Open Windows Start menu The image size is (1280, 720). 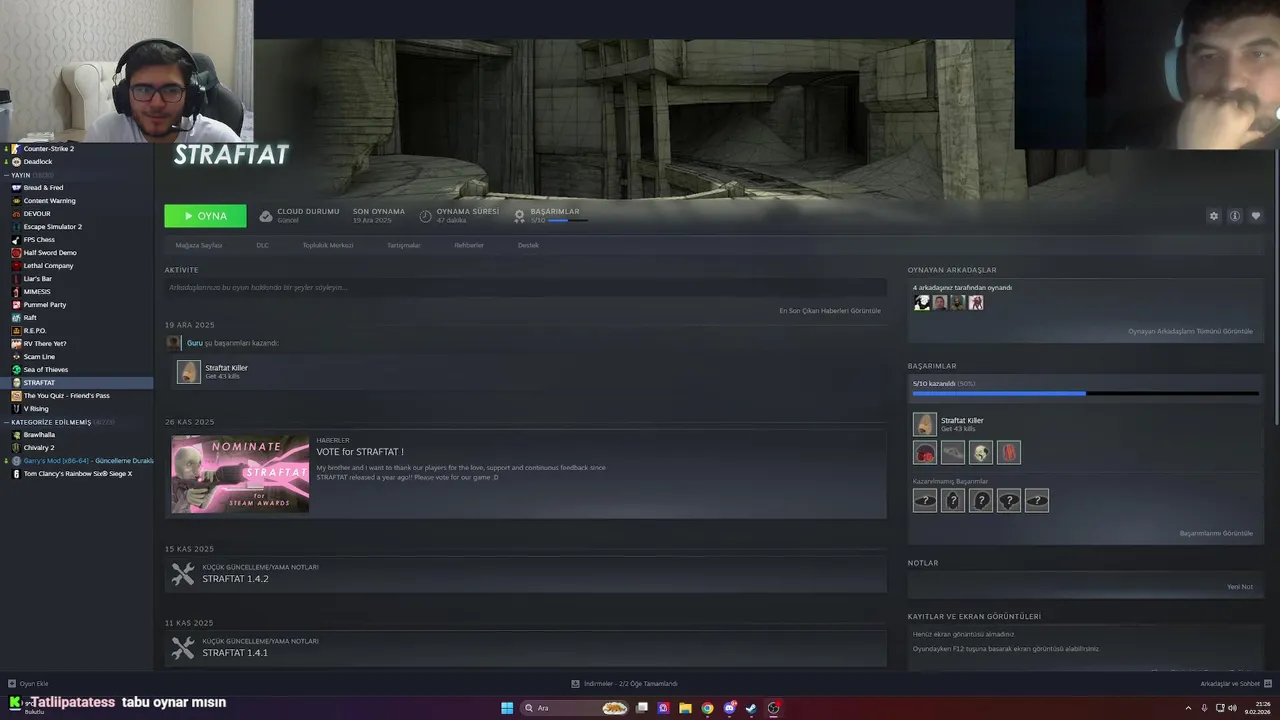[507, 708]
